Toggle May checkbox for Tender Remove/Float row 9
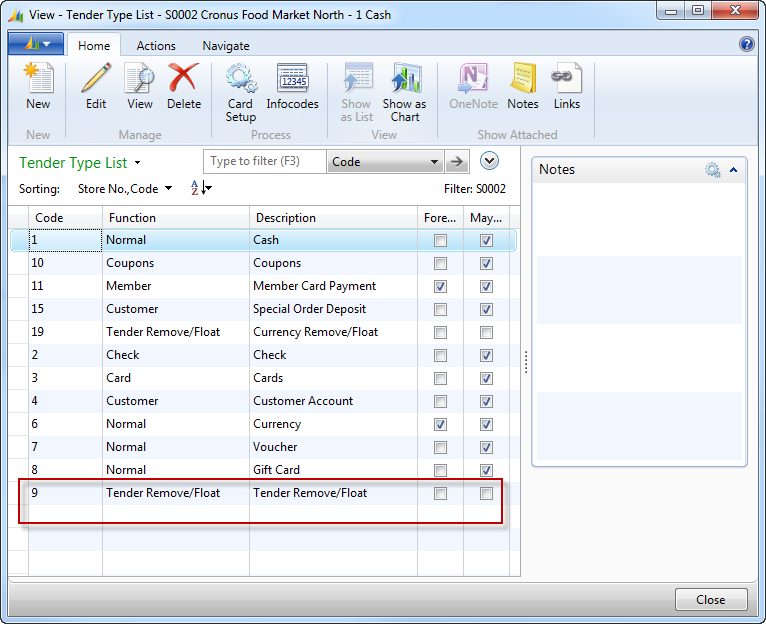The width and height of the screenshot is (766, 624). (486, 494)
